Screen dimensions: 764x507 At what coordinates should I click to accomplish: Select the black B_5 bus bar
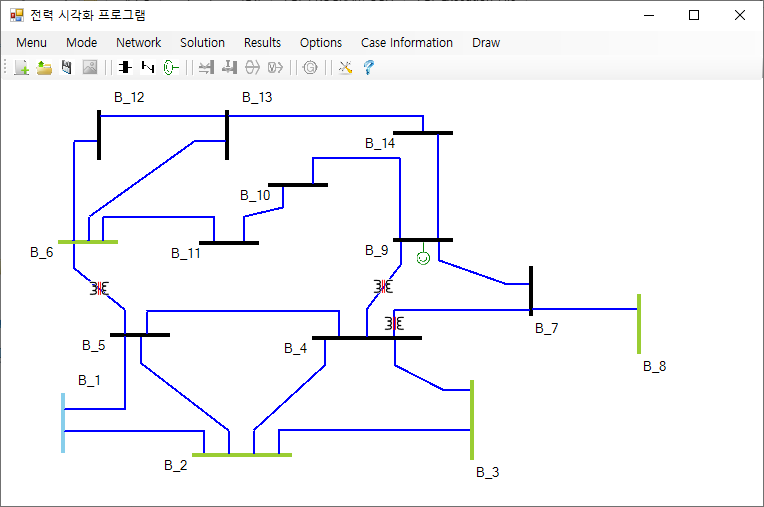[140, 335]
